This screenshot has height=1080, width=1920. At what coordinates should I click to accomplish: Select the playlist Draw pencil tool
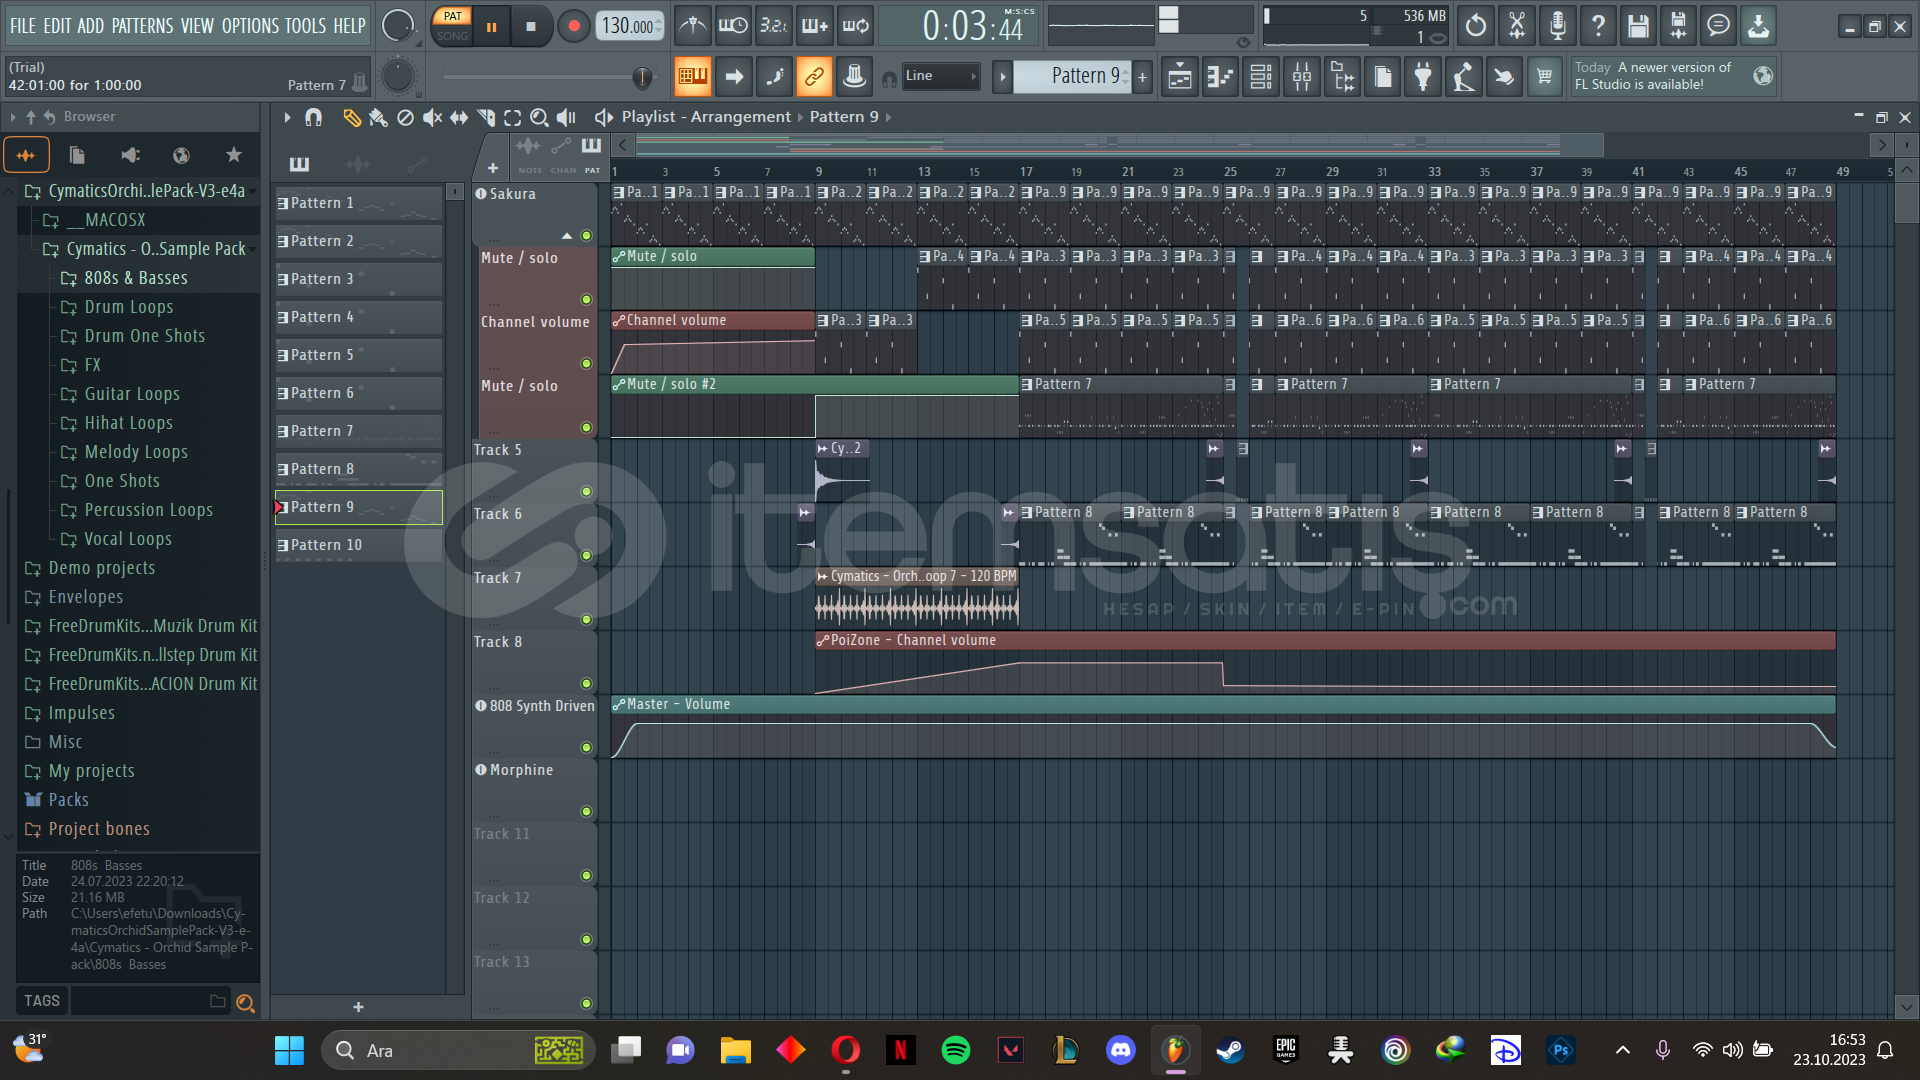(x=351, y=118)
